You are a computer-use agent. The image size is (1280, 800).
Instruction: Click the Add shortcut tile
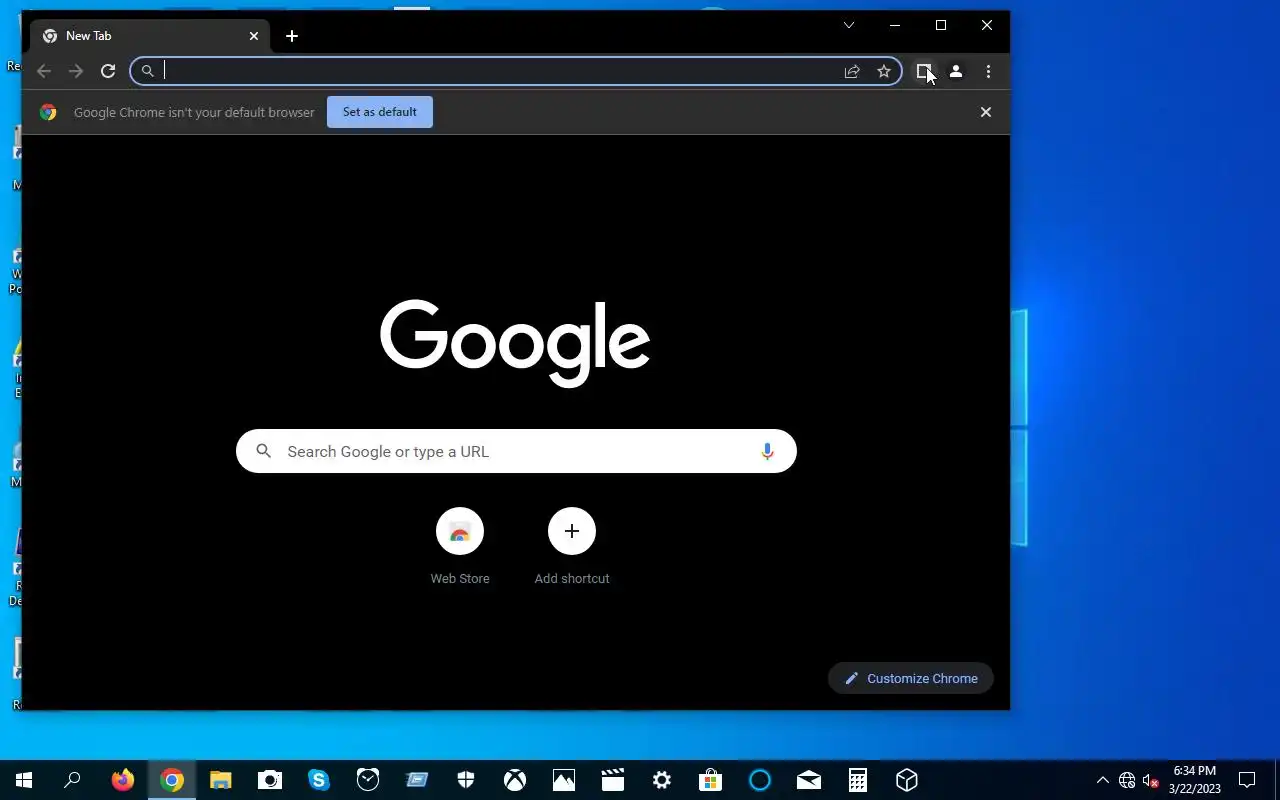(x=572, y=546)
